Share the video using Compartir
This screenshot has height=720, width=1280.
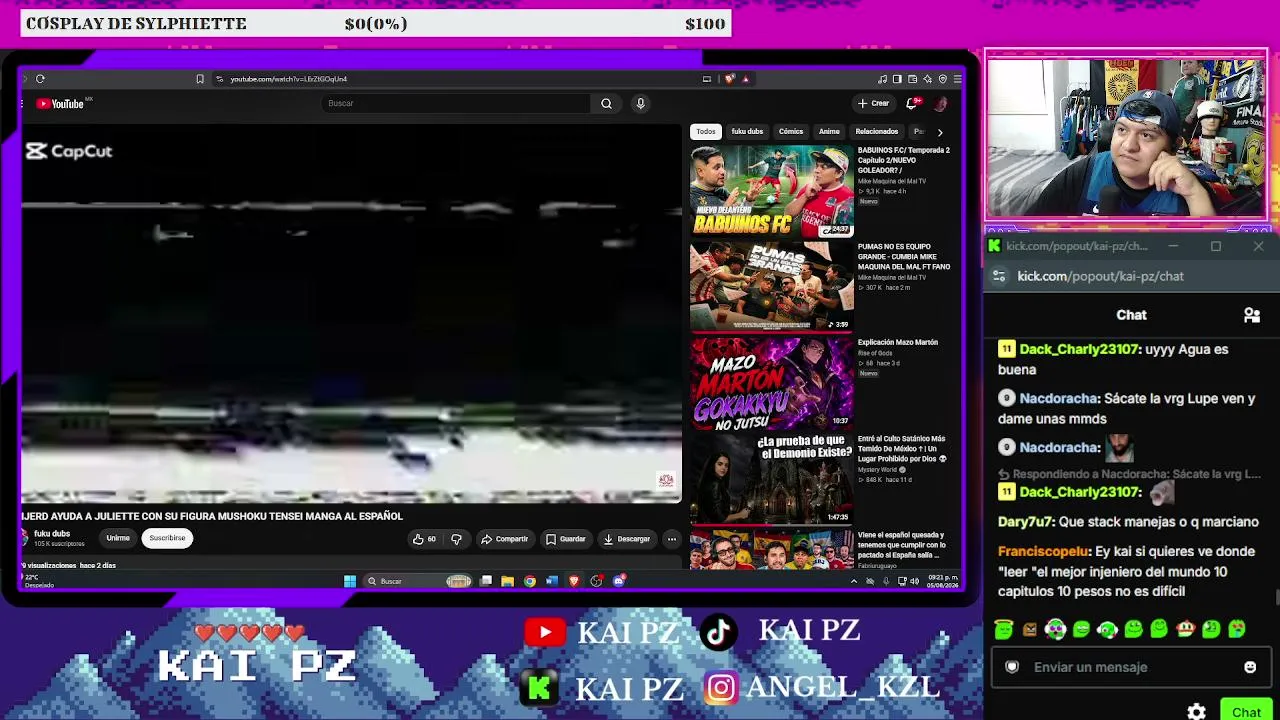point(505,539)
